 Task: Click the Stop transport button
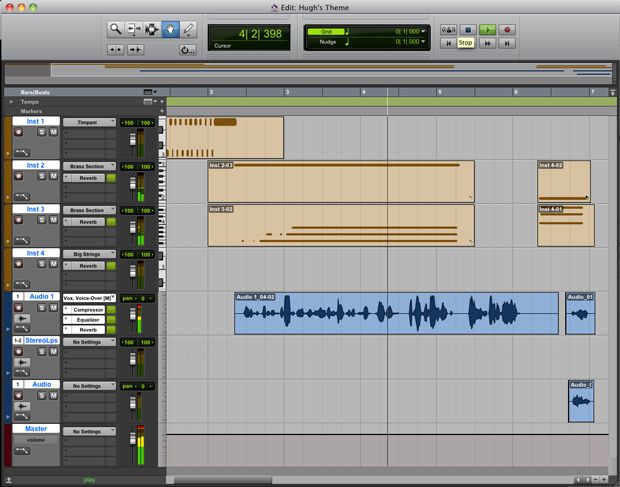tap(466, 30)
